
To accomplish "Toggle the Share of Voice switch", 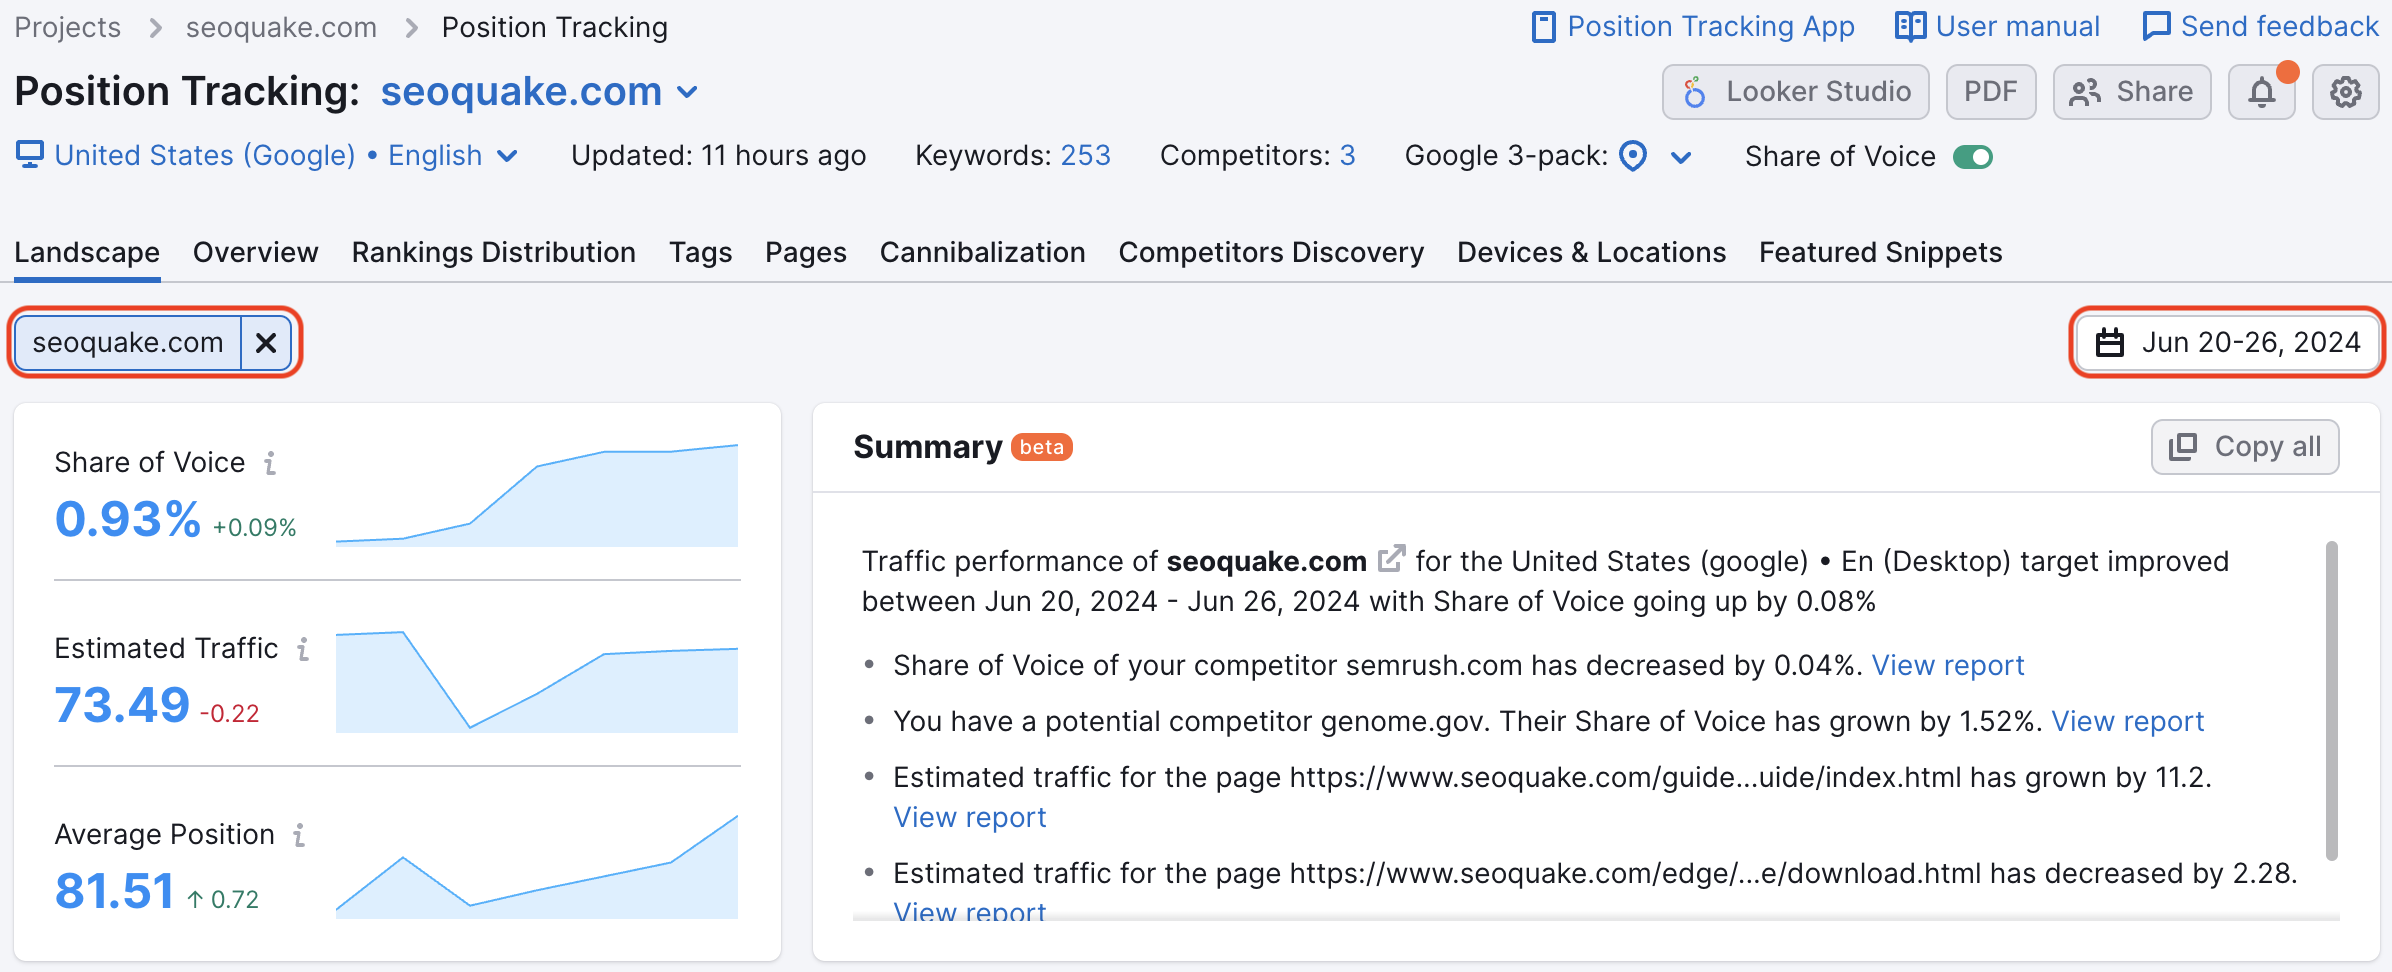I will [1973, 157].
